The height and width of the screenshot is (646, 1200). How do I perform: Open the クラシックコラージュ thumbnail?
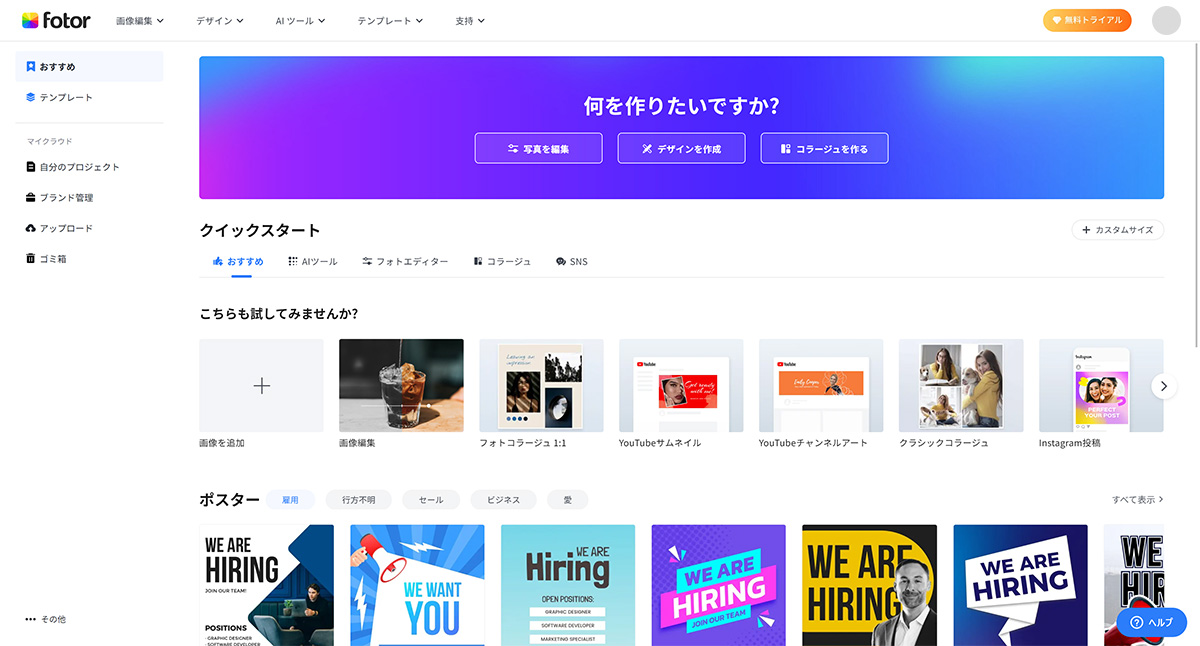click(x=961, y=386)
